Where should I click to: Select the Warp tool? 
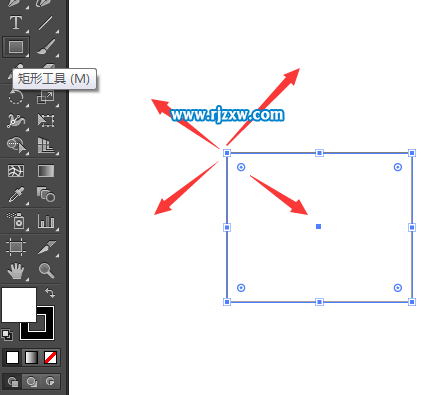click(x=16, y=121)
